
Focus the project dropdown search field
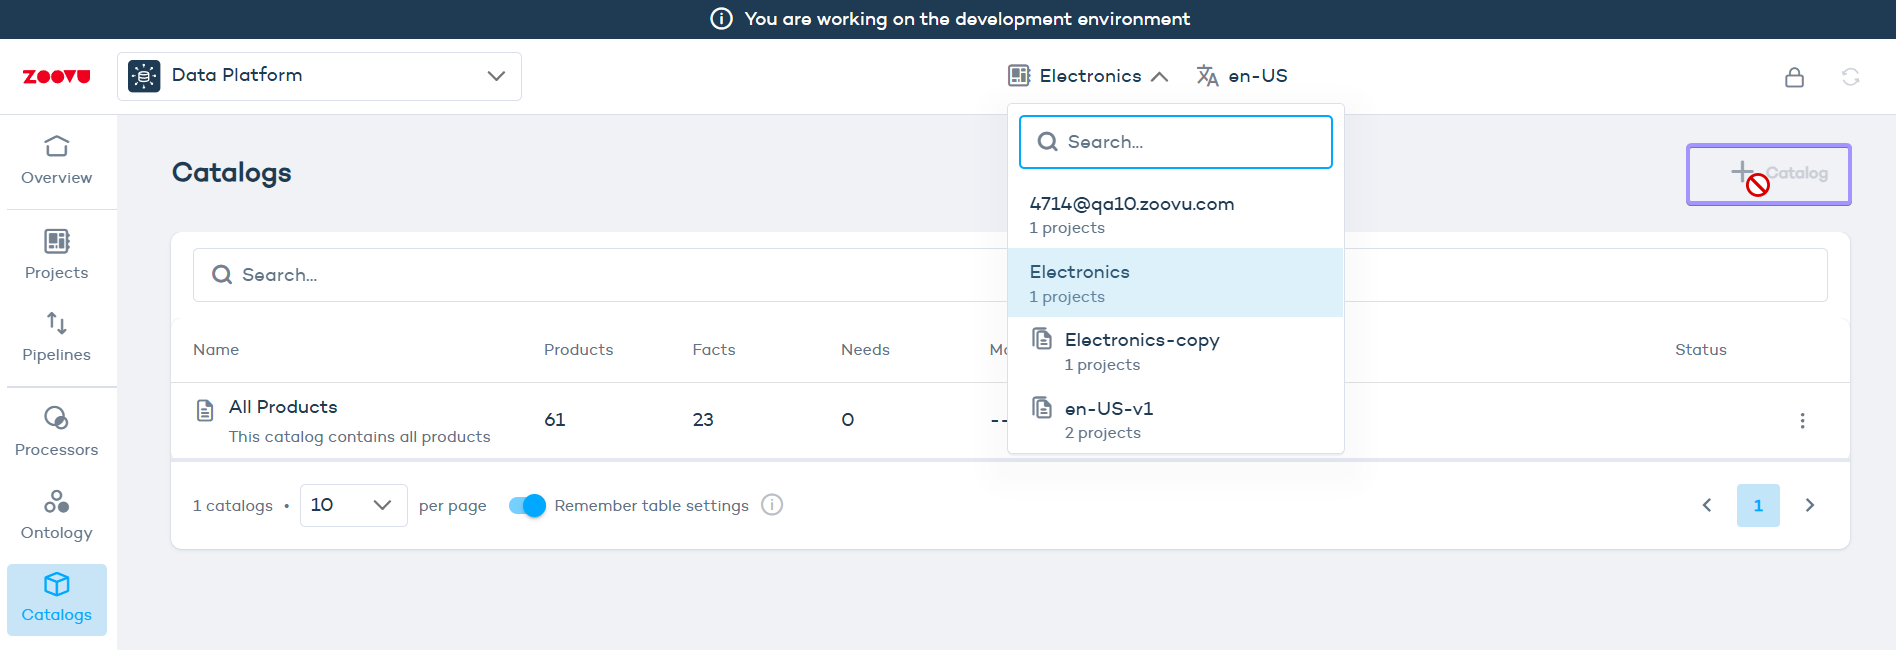1175,142
